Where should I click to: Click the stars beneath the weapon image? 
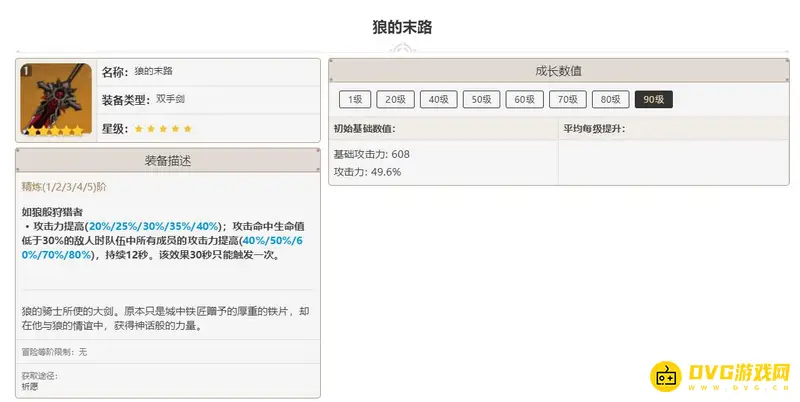(56, 131)
